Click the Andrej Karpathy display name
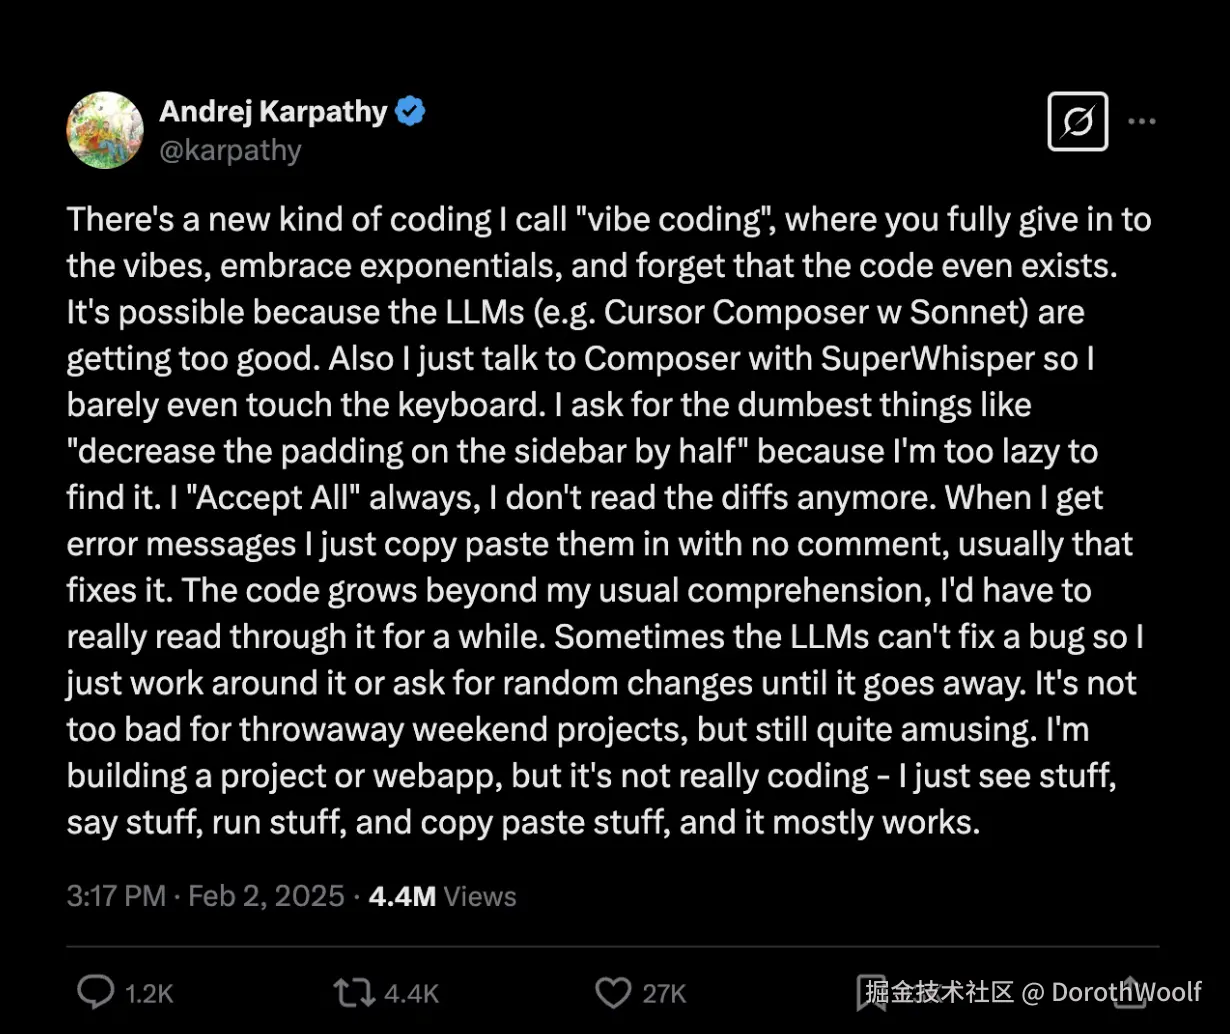This screenshot has width=1230, height=1034. 273,112
